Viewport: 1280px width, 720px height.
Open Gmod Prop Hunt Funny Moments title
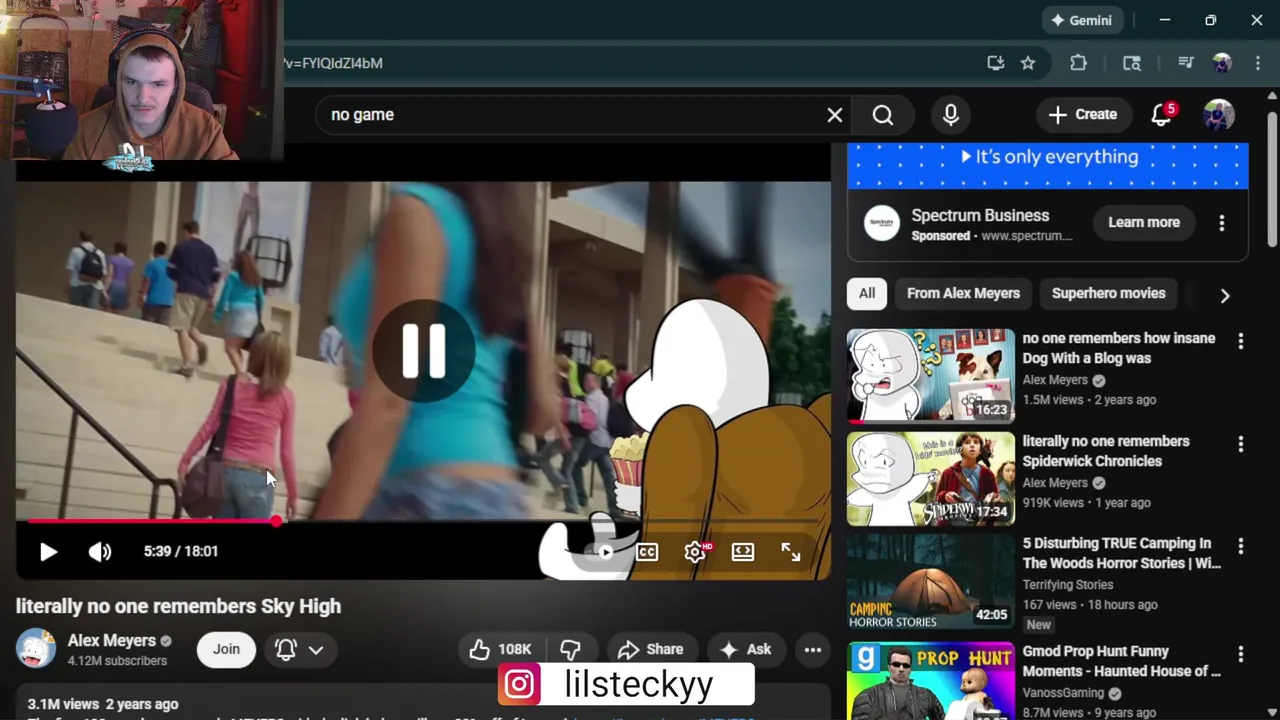[x=1121, y=661]
